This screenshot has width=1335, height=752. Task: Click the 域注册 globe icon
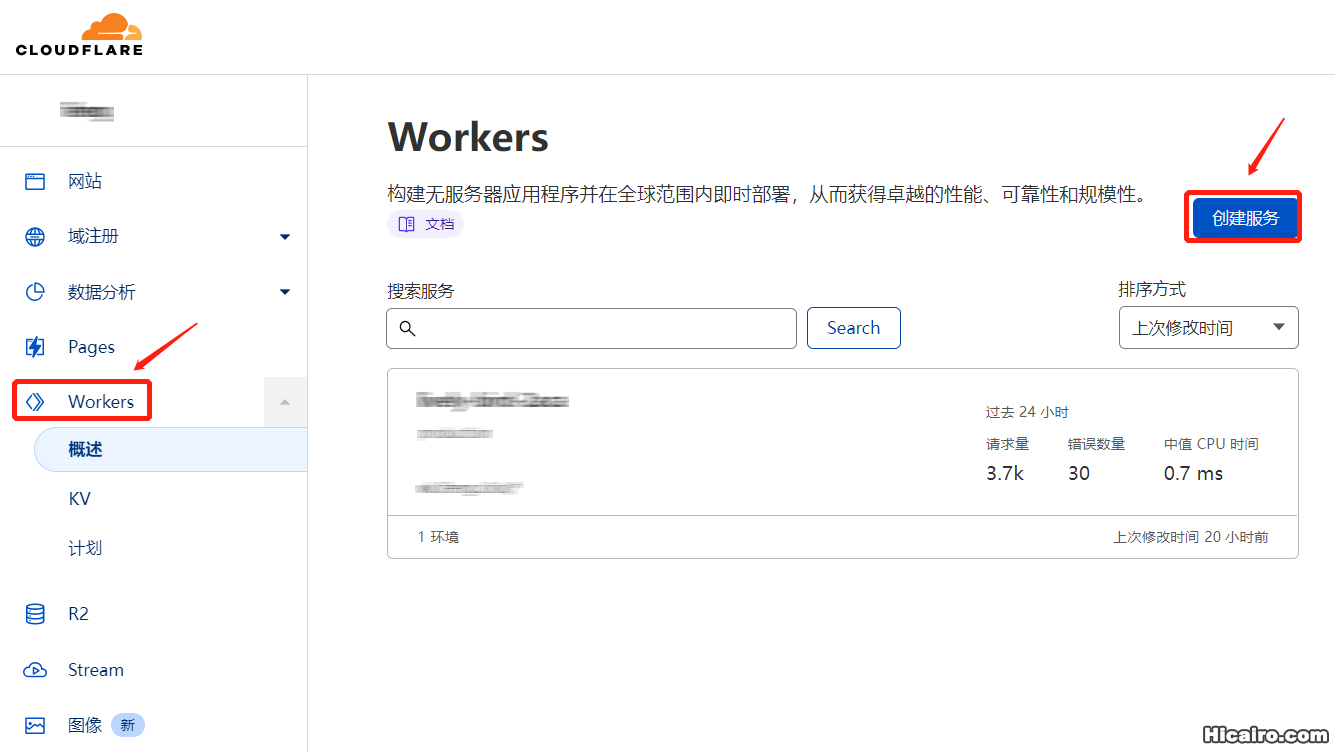35,237
